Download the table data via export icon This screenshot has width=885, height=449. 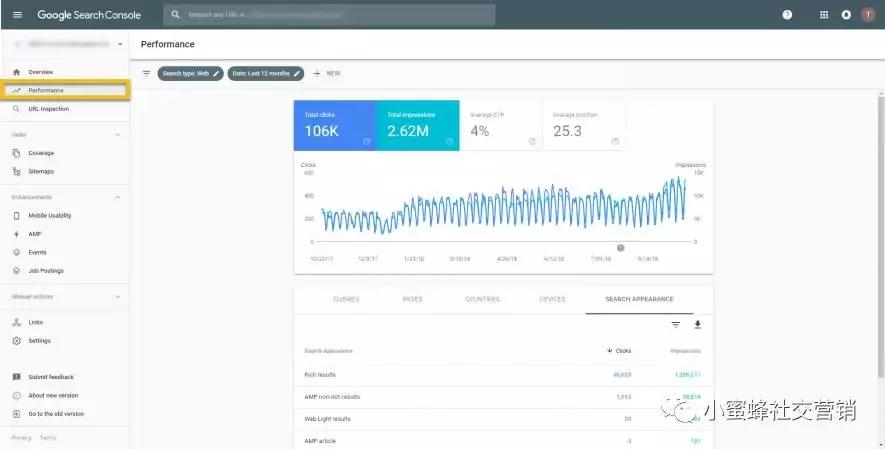pos(698,325)
